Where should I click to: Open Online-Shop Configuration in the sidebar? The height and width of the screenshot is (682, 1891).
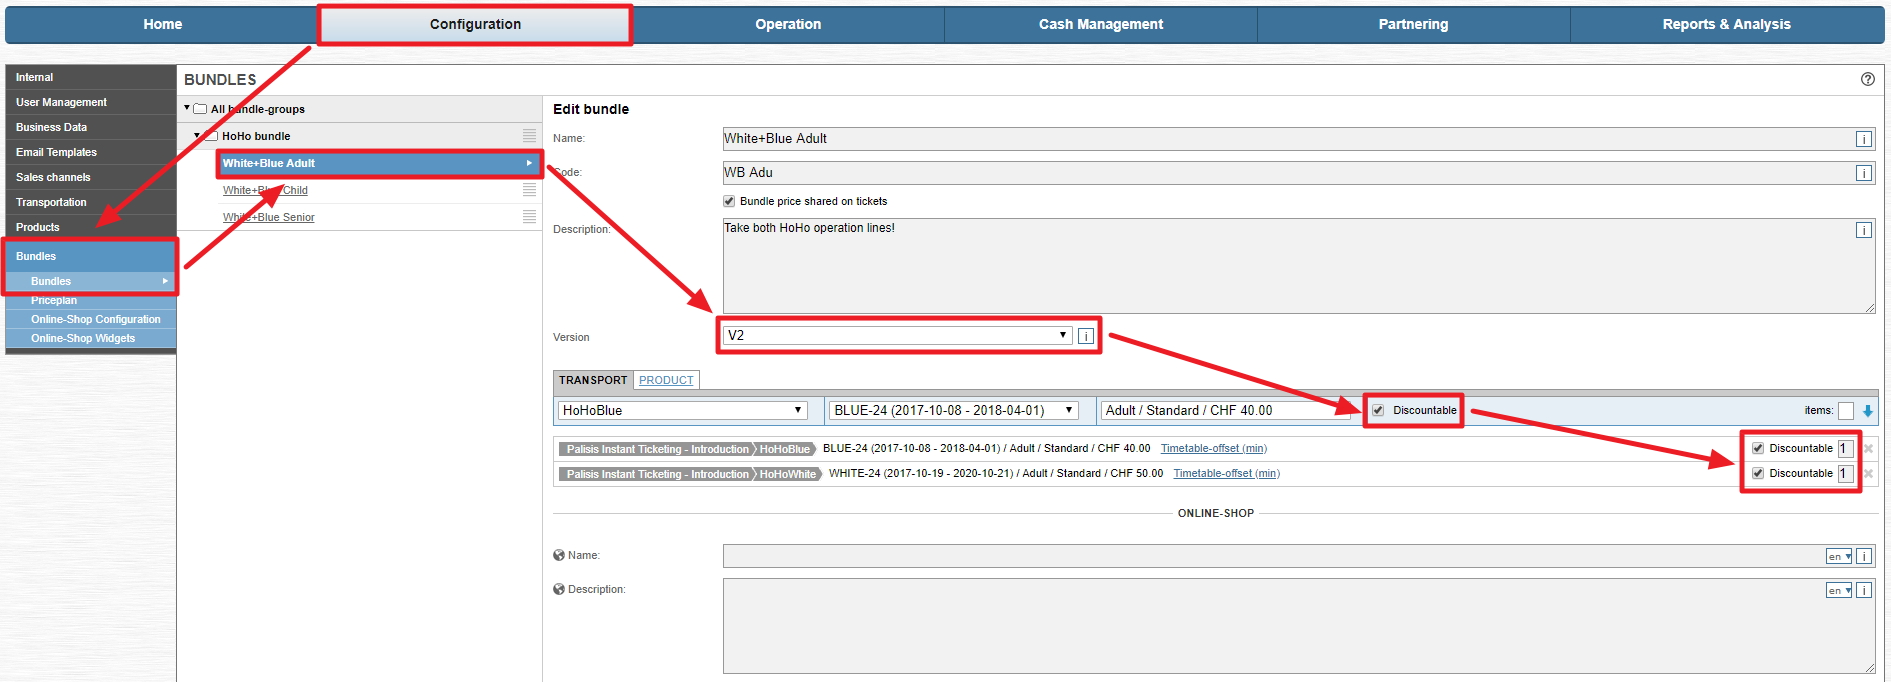pyautogui.click(x=91, y=319)
